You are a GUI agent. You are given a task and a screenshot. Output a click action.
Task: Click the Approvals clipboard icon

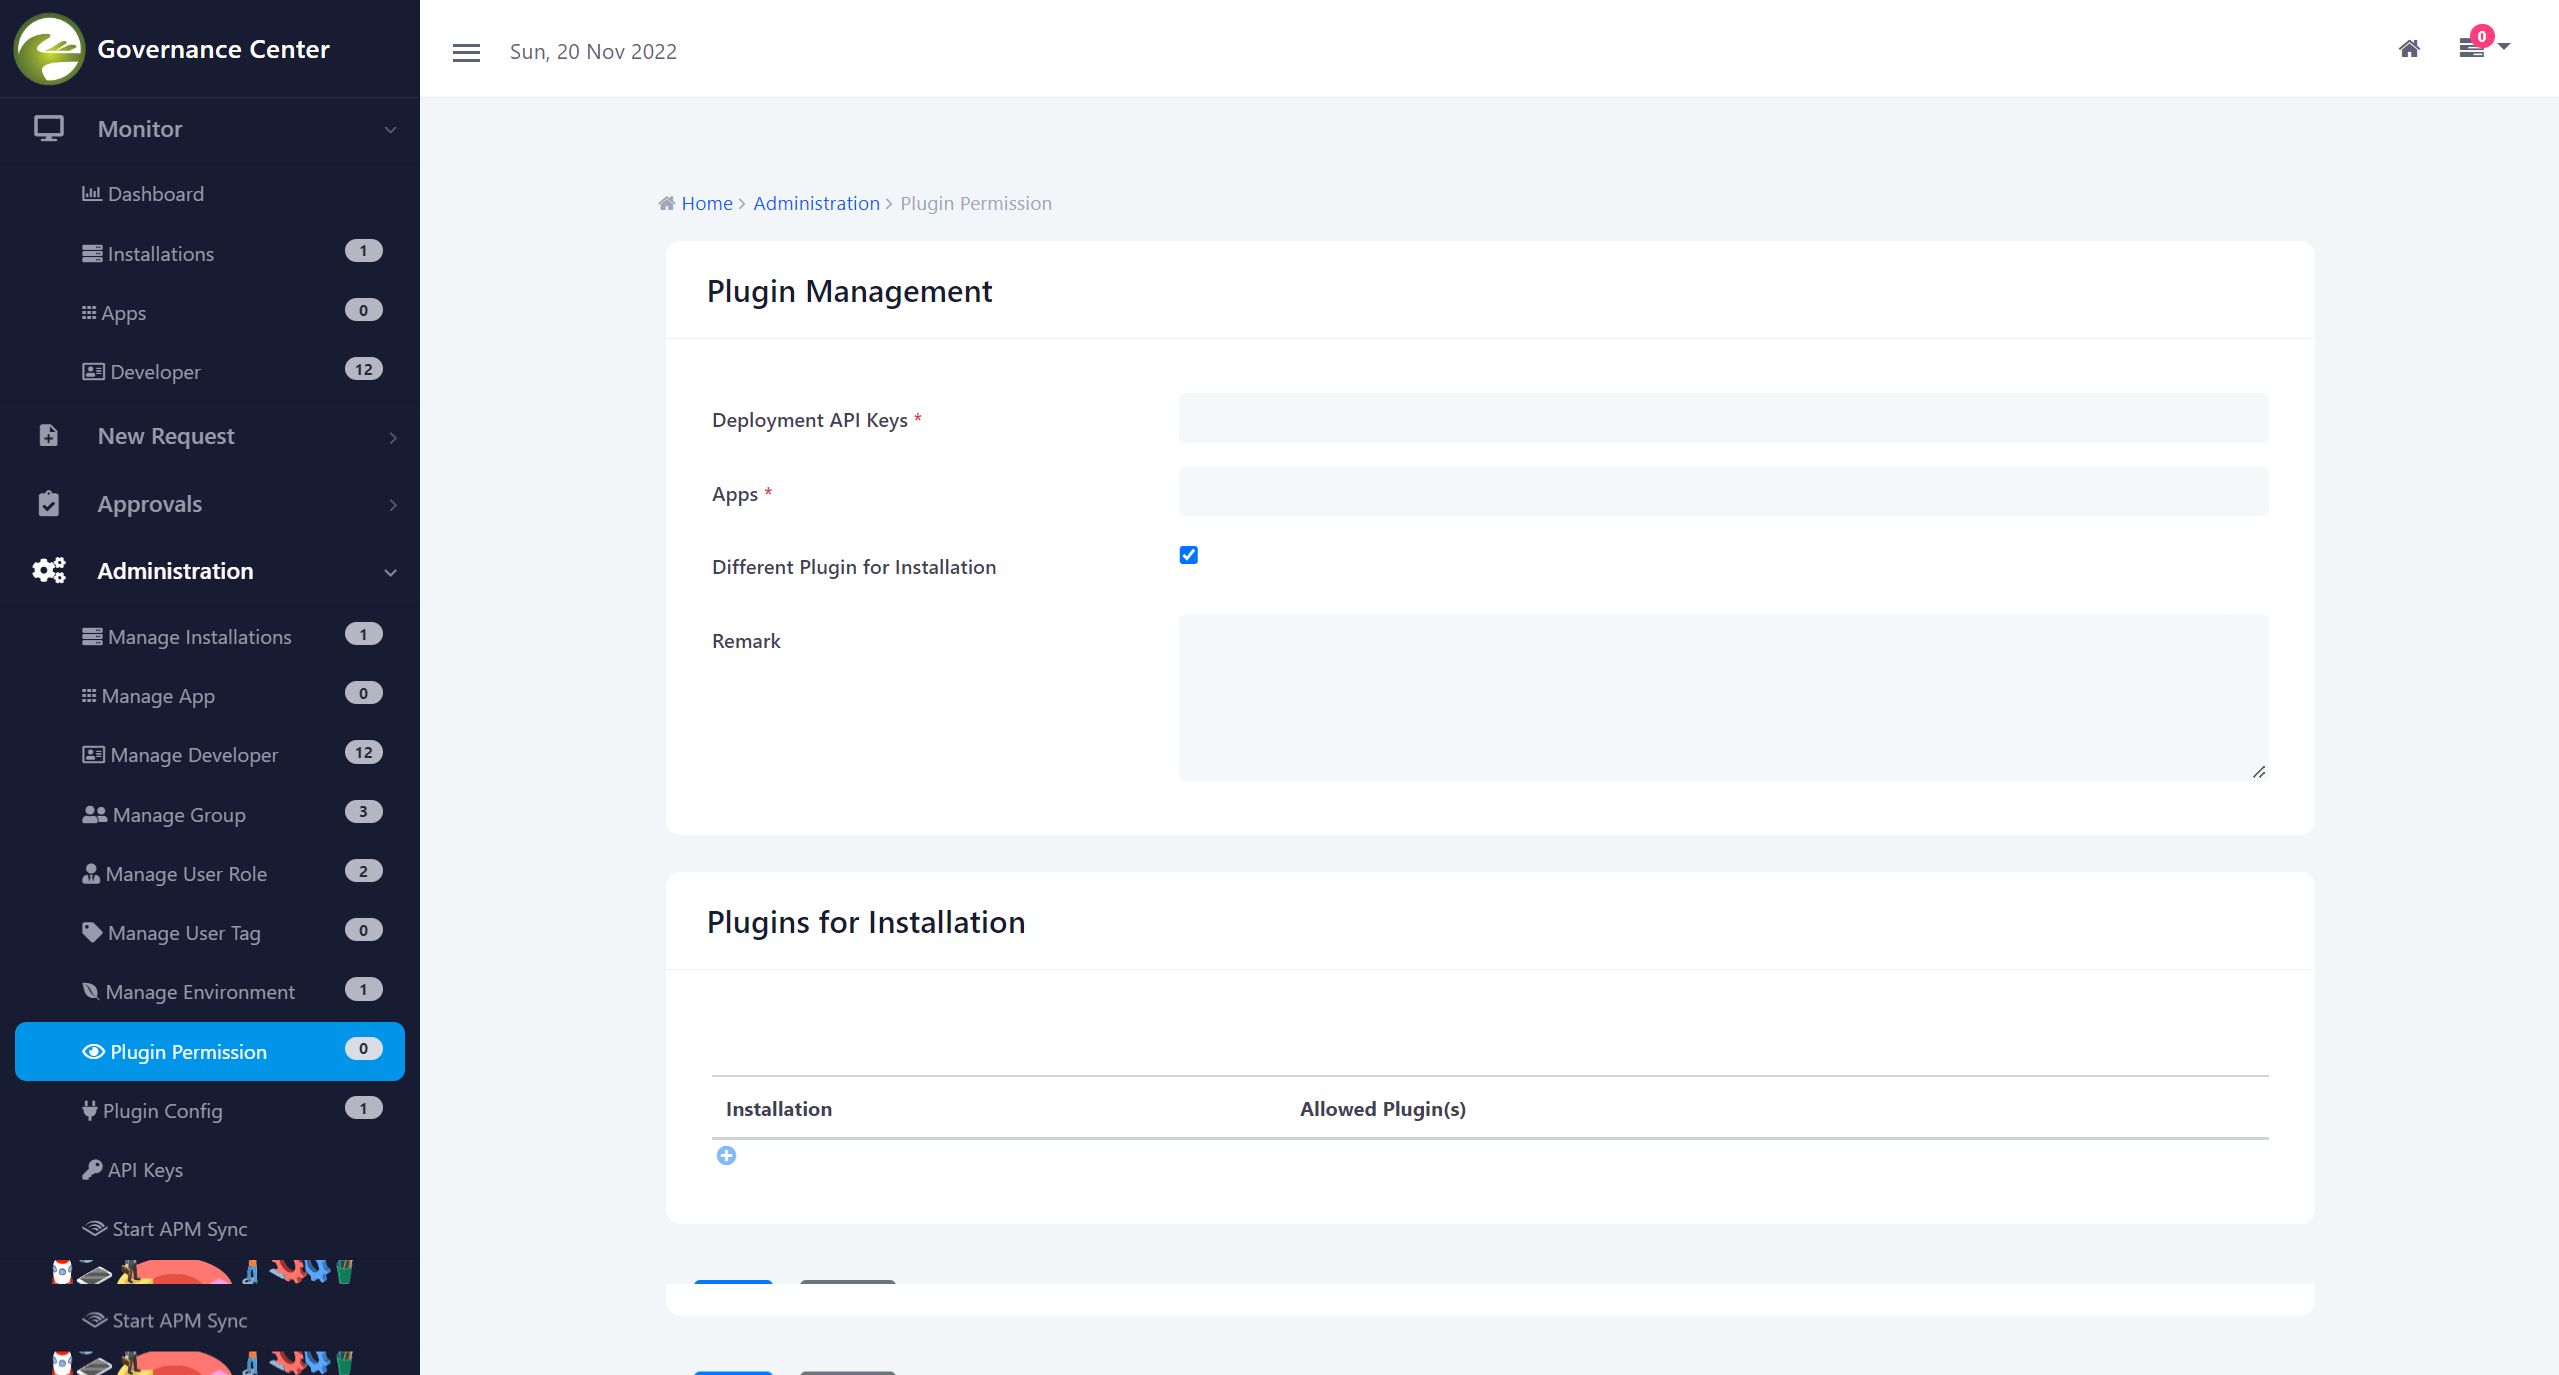click(48, 504)
